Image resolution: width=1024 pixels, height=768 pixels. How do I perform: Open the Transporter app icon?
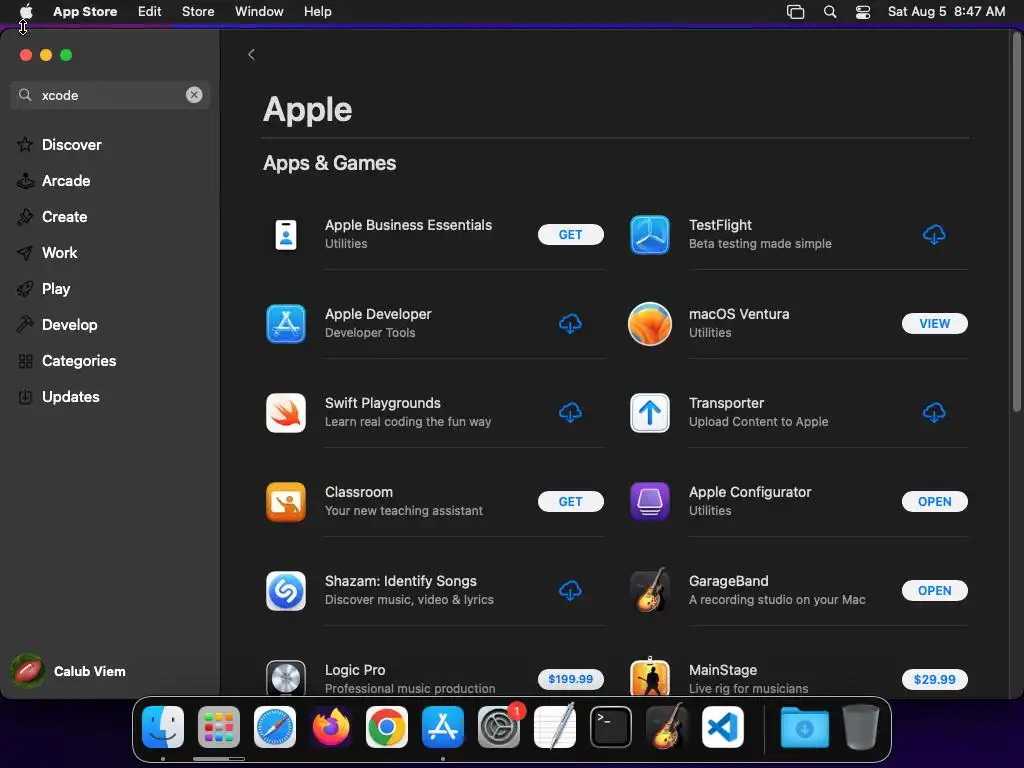tap(650, 413)
